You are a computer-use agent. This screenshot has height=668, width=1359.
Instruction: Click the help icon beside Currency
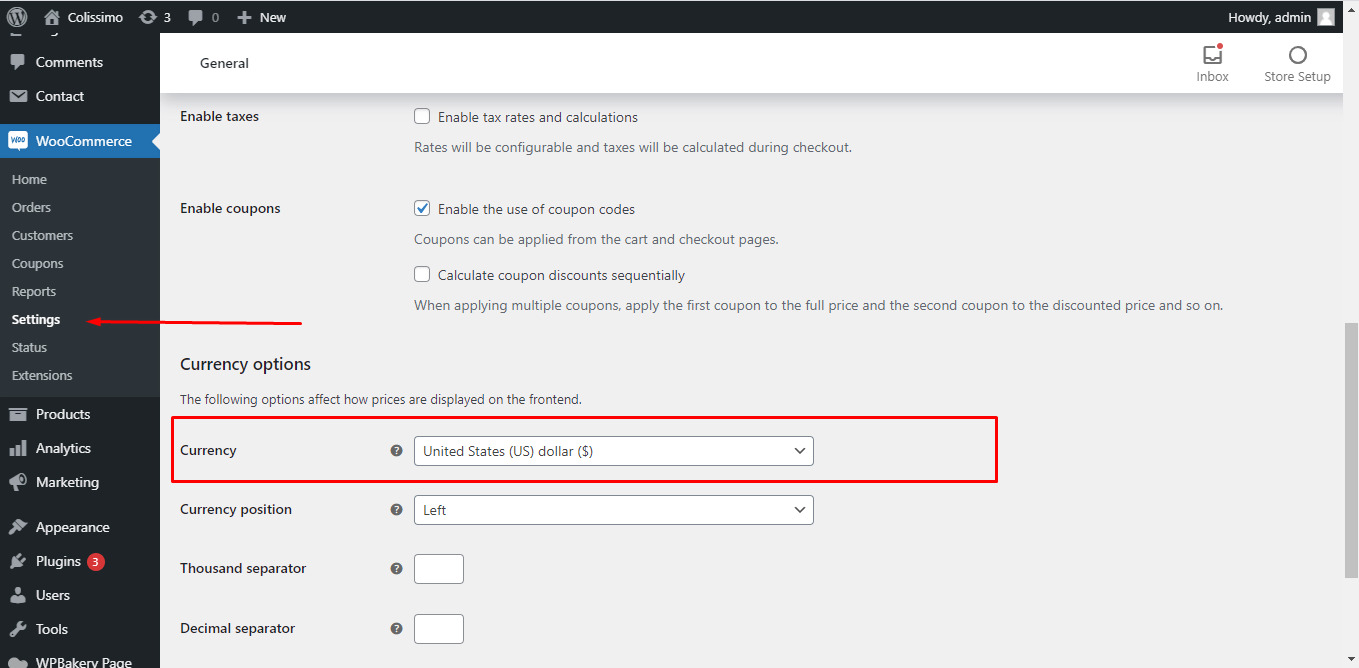[x=396, y=451]
